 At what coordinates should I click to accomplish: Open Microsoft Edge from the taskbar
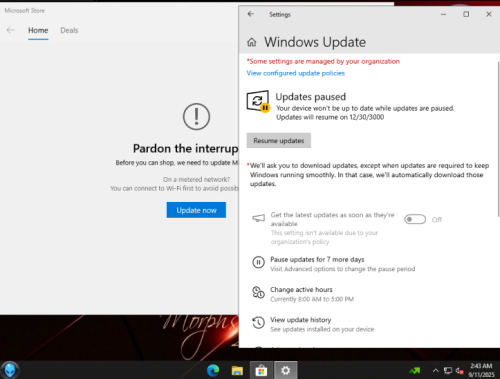click(x=213, y=370)
